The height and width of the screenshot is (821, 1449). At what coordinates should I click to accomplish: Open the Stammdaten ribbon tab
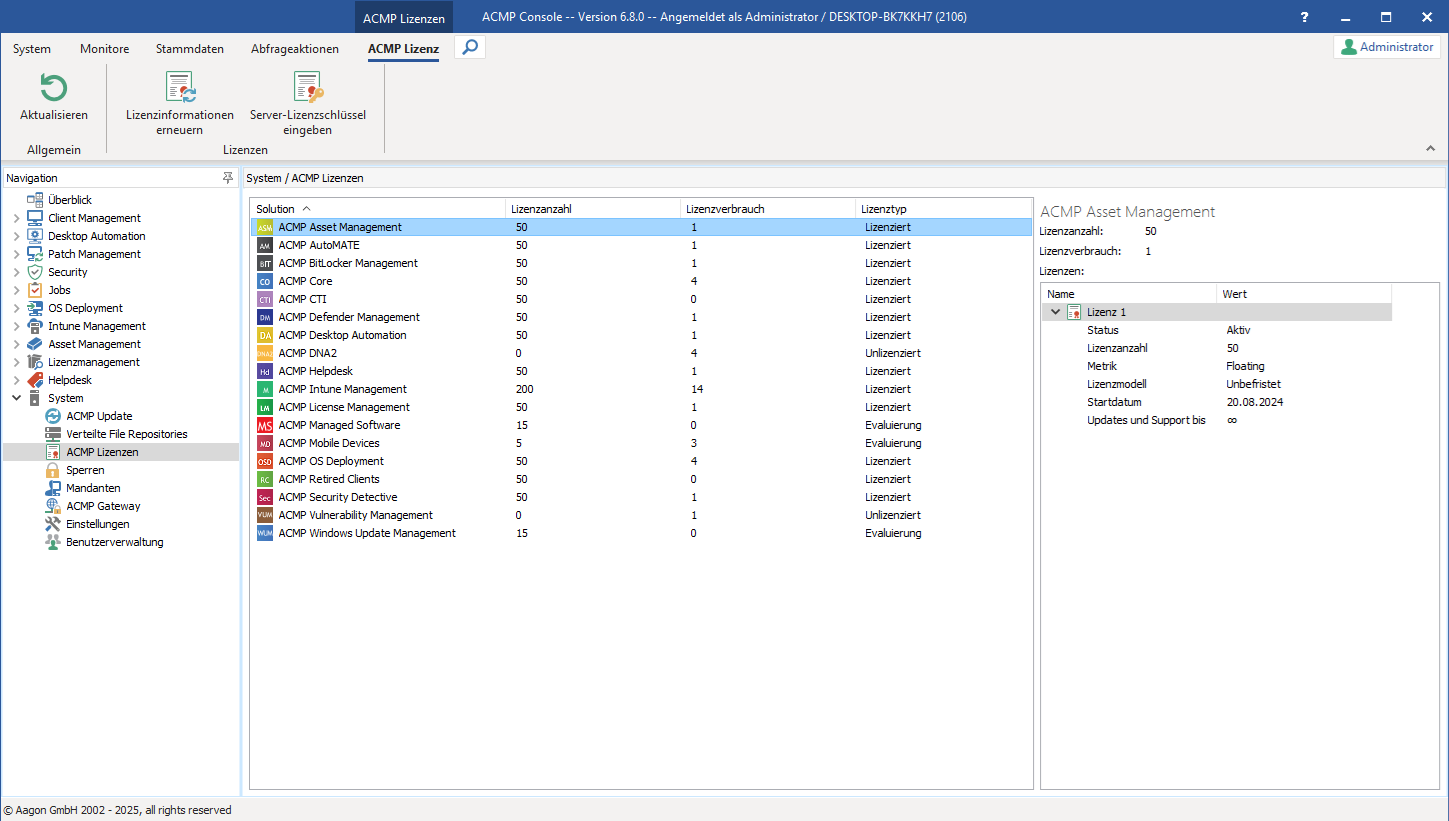click(189, 48)
